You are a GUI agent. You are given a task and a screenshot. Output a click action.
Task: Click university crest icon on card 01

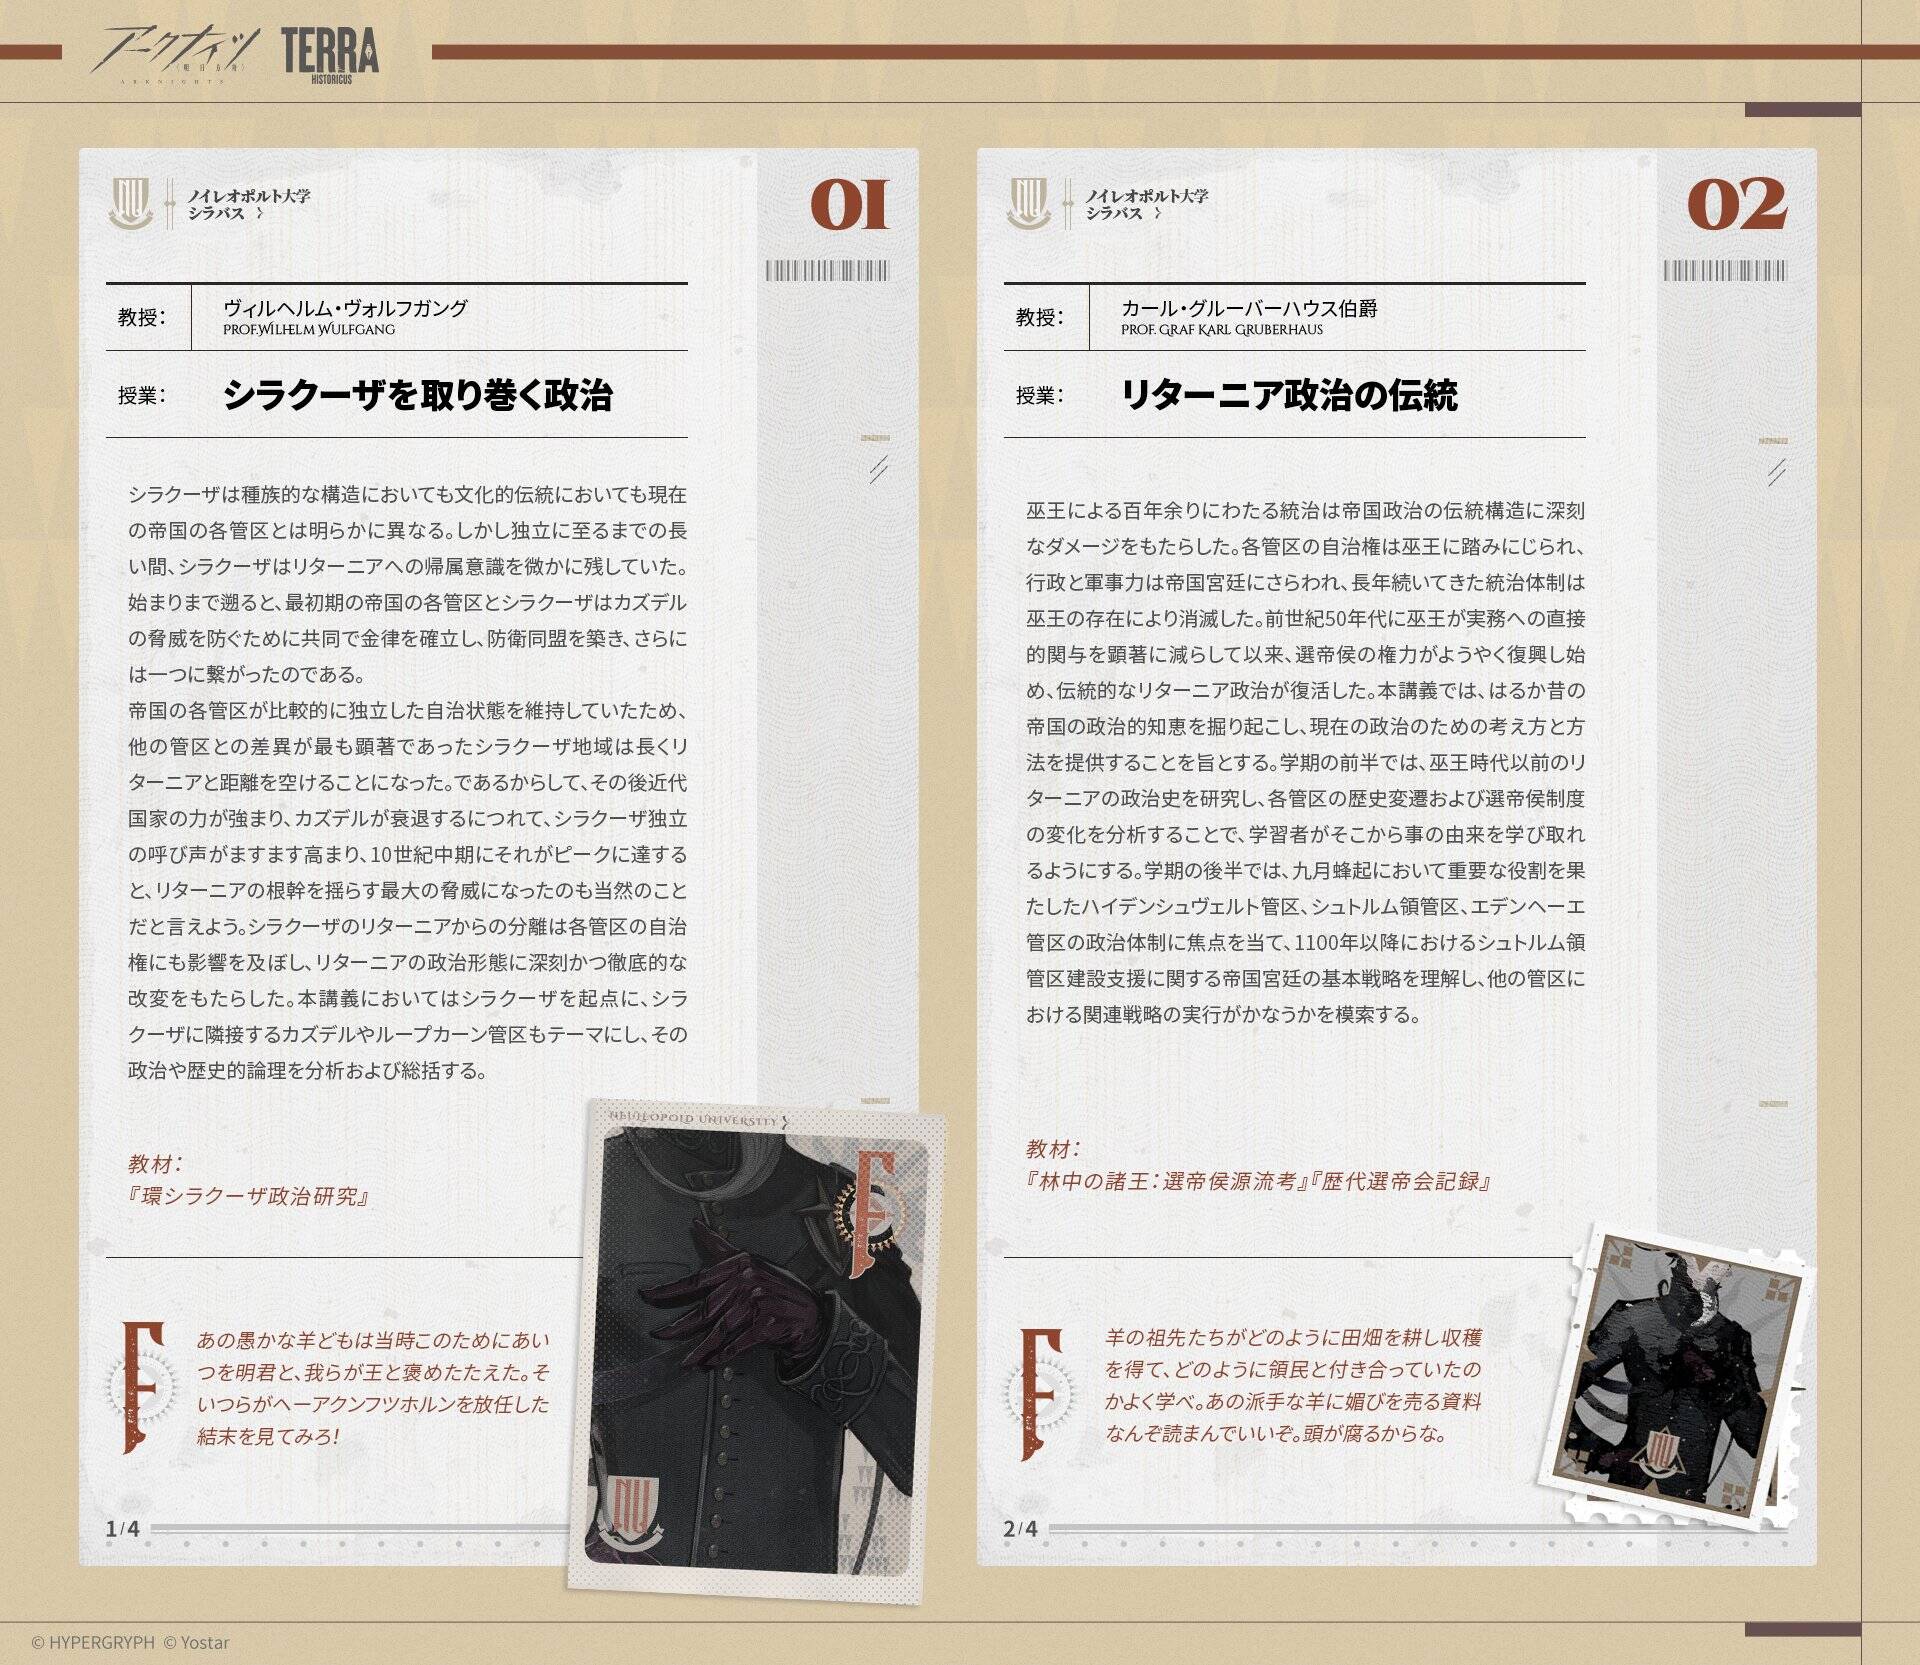pos(131,202)
